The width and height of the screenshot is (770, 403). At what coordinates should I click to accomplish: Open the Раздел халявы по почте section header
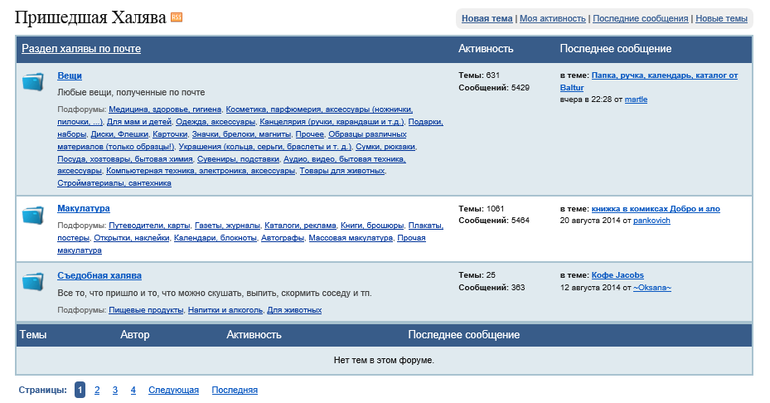point(81,48)
